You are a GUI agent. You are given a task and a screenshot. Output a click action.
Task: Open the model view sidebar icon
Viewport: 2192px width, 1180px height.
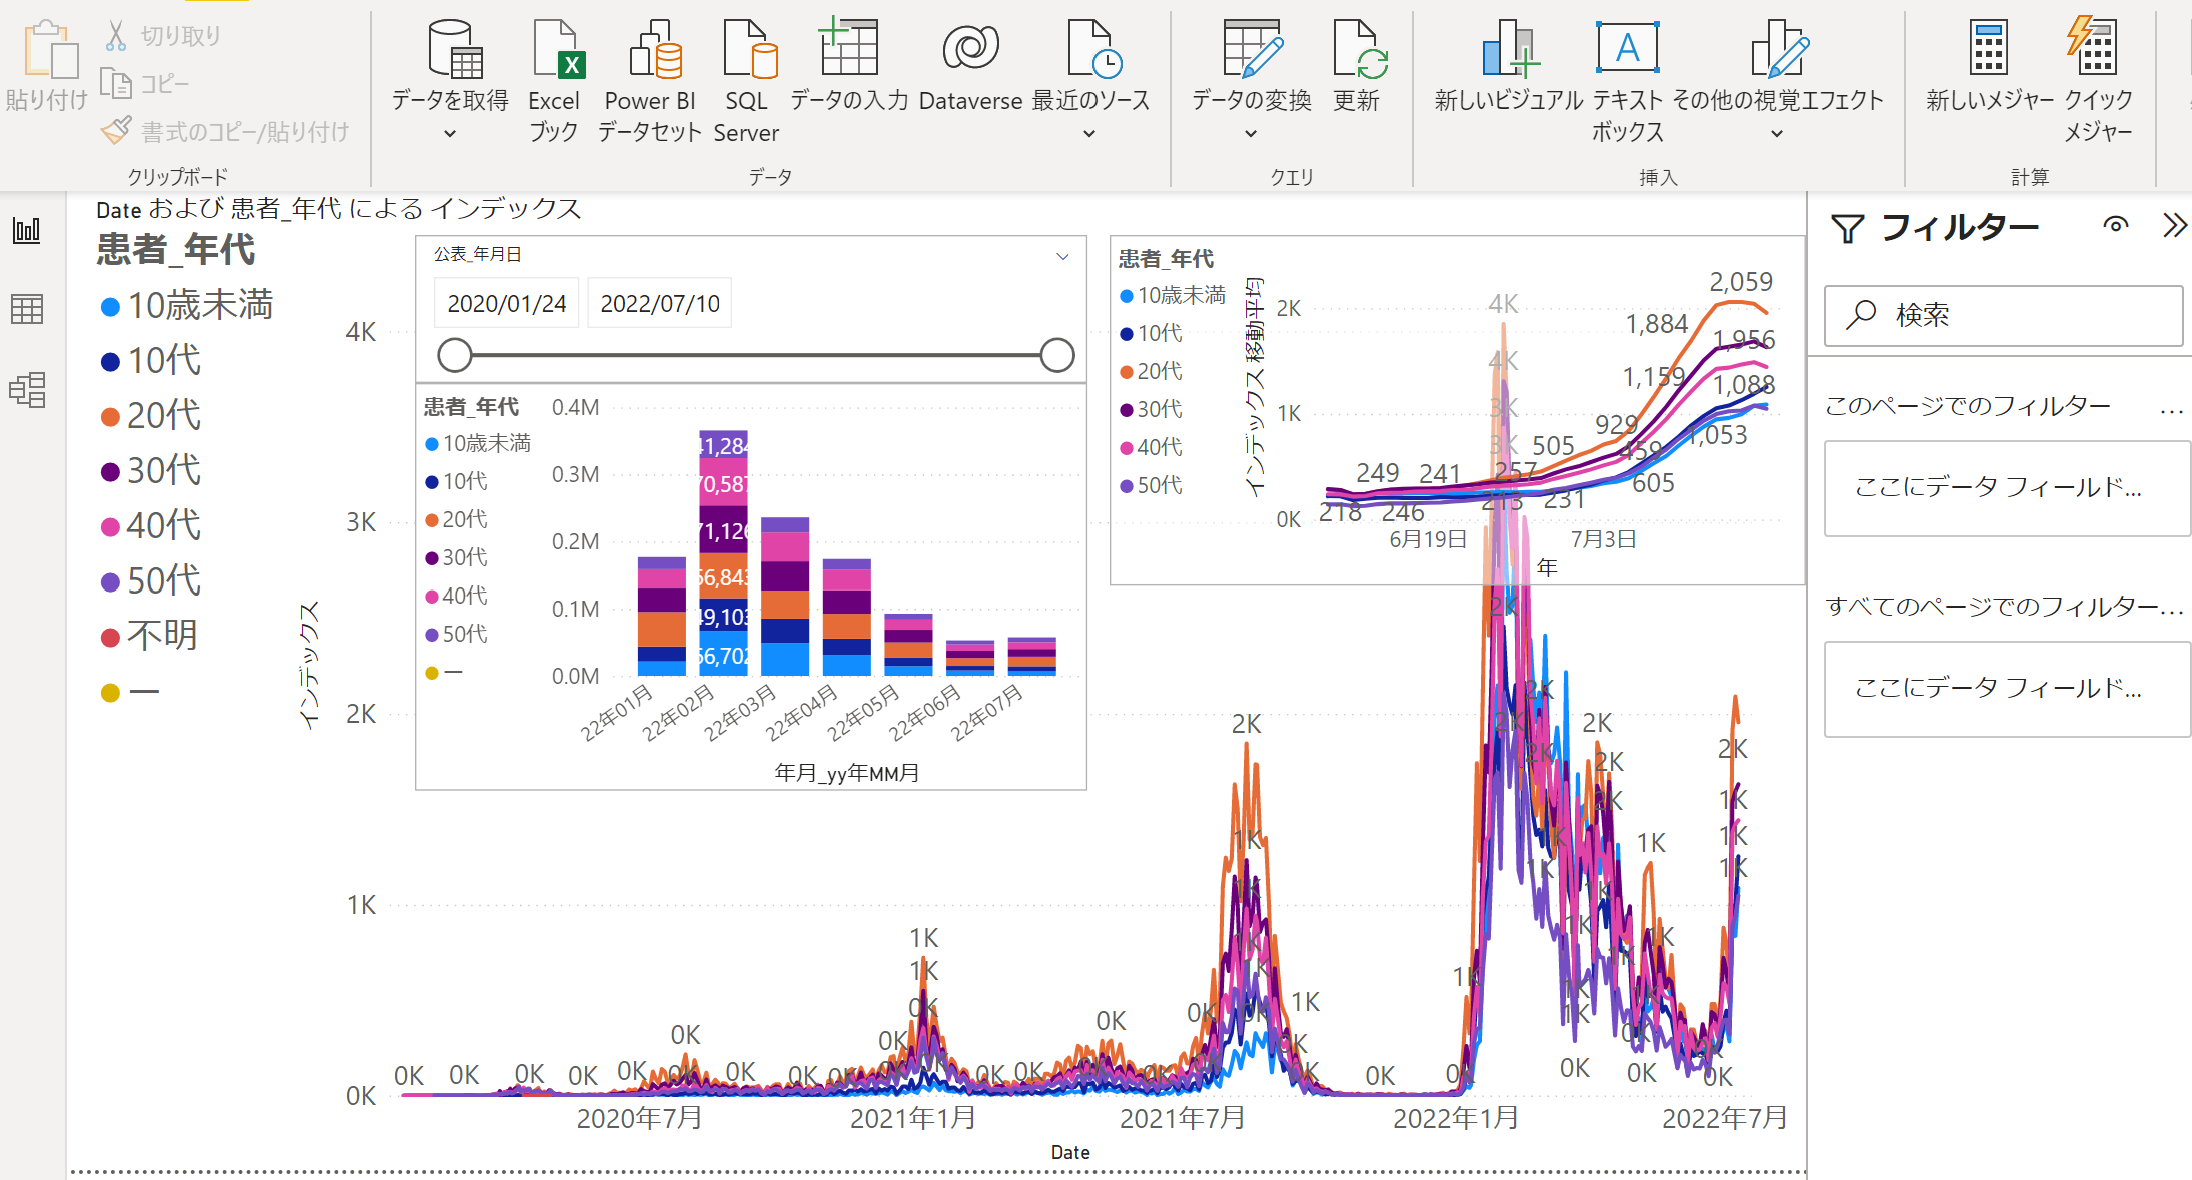pos(27,389)
